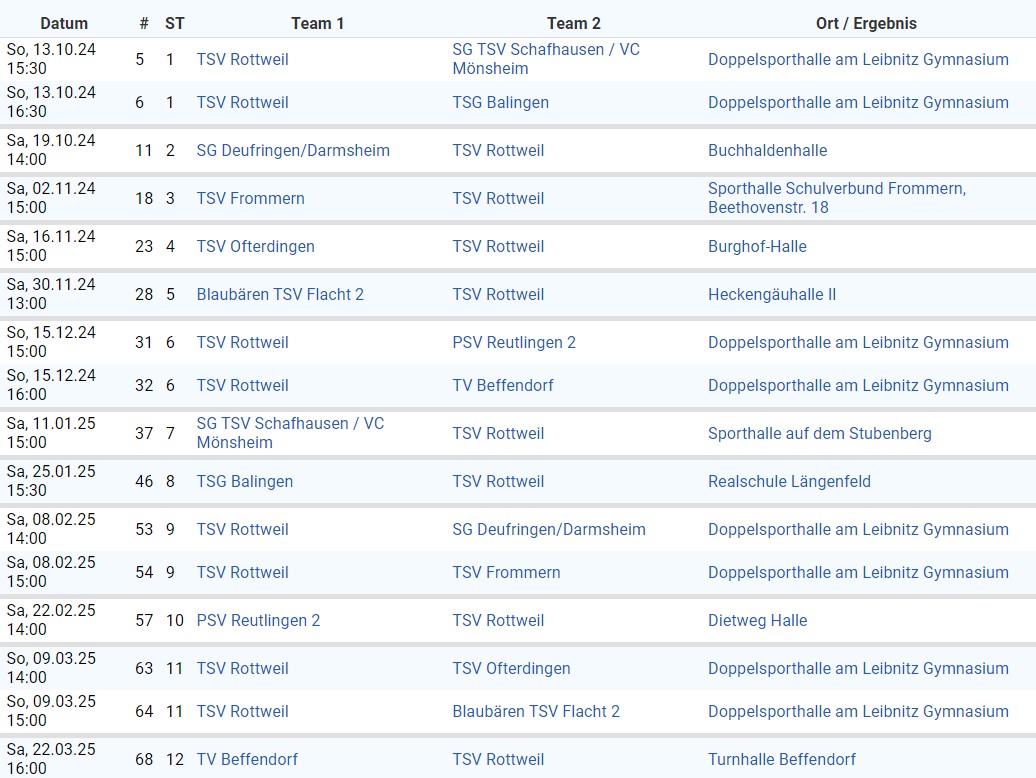Select date cell Sa, 30.11.24 13:00

(x=51, y=294)
